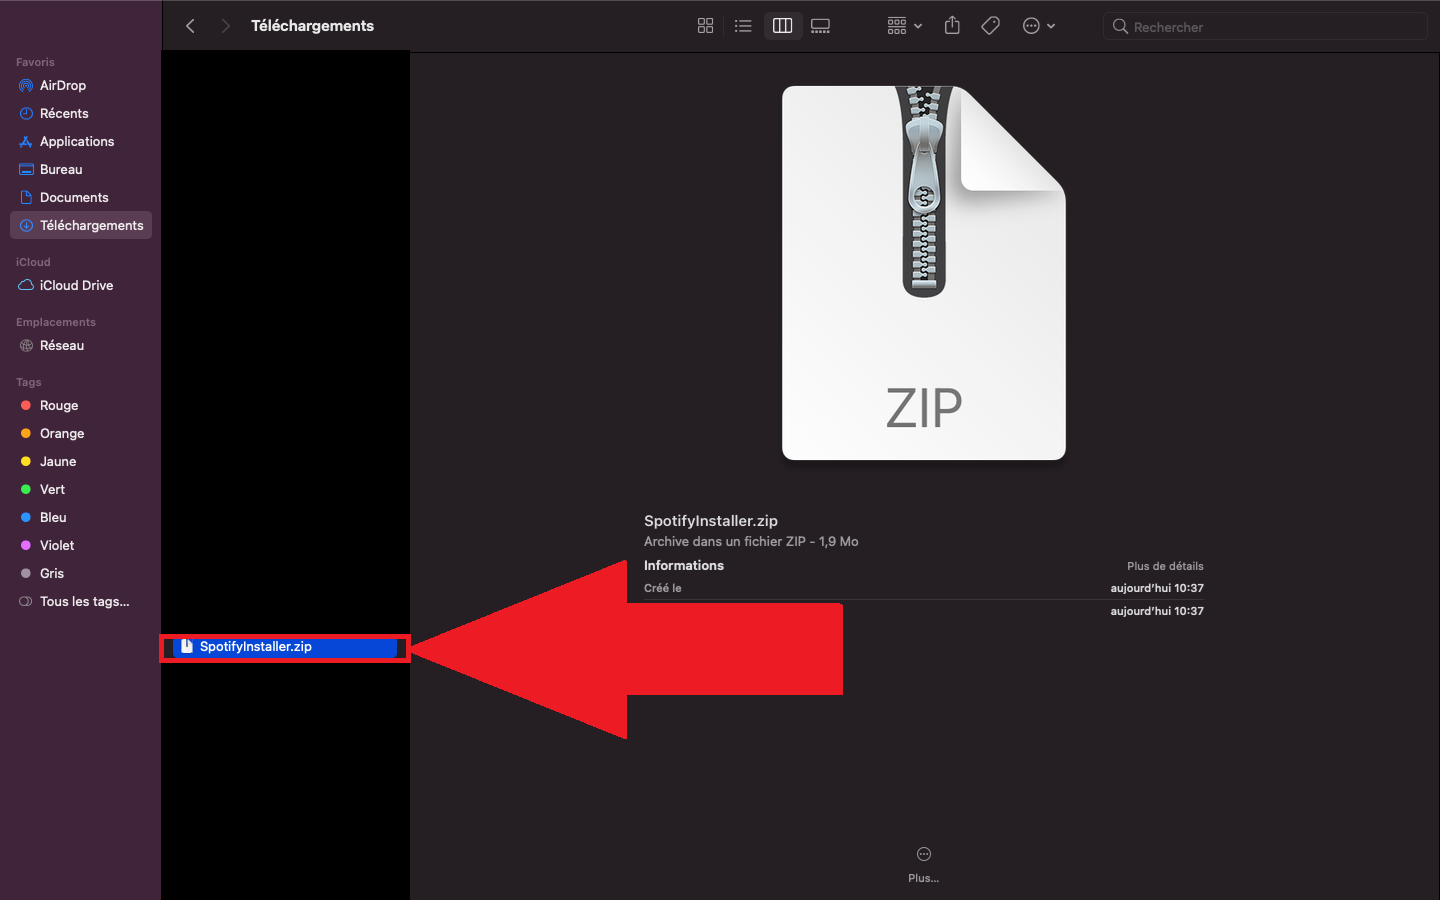The image size is (1440, 900).
Task: Filter by the Violet tag
Action: [x=80, y=545]
